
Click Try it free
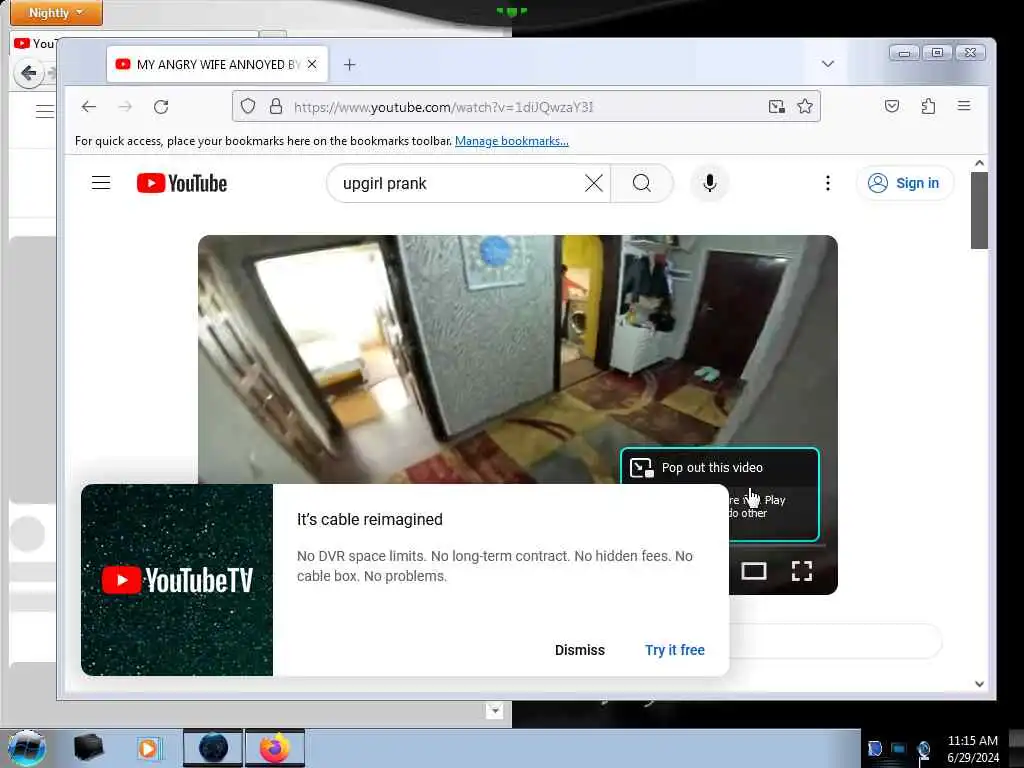[x=675, y=650]
